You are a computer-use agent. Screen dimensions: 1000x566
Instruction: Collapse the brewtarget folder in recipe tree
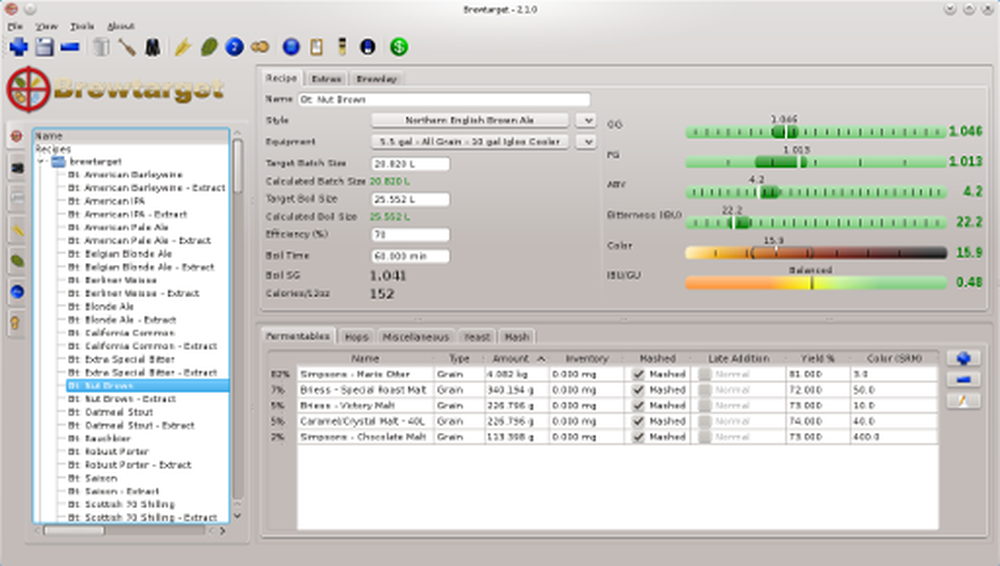[x=42, y=161]
